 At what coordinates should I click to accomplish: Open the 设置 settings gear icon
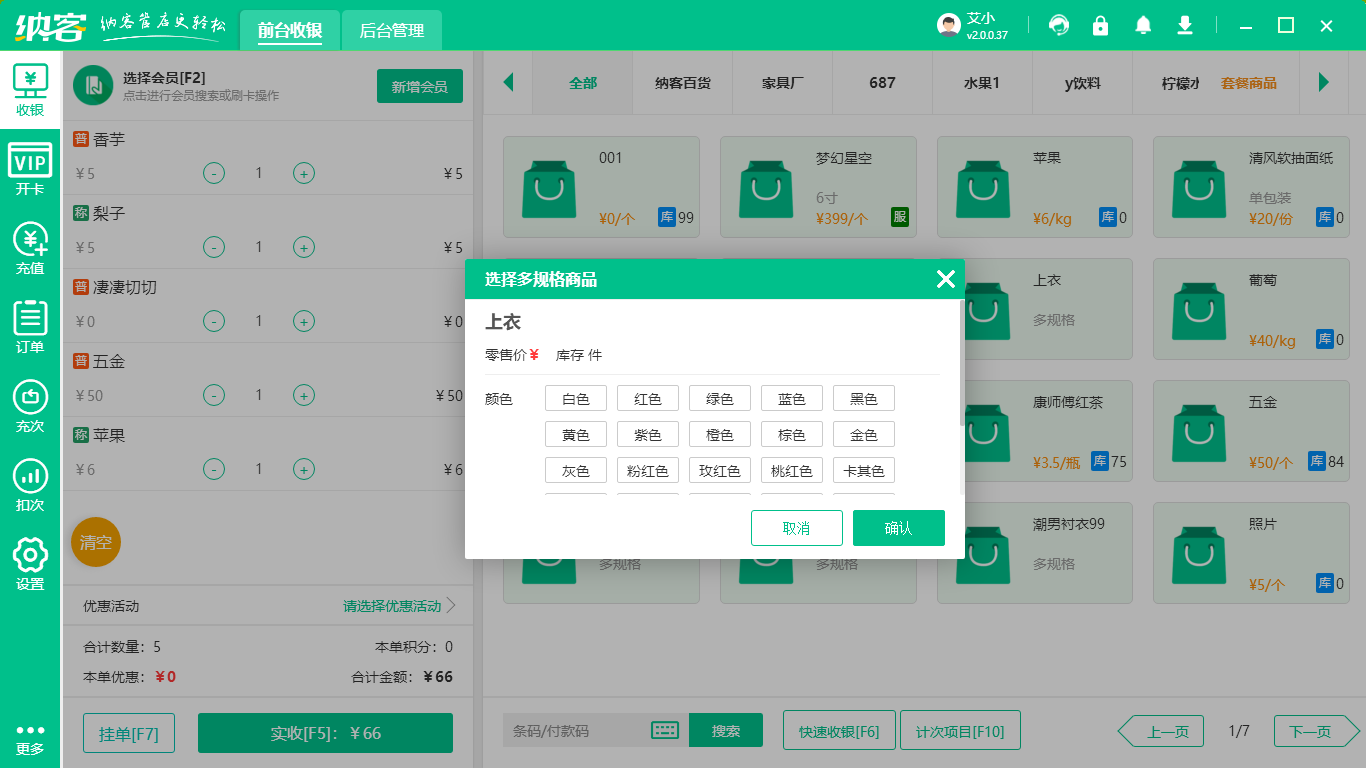pos(30,564)
